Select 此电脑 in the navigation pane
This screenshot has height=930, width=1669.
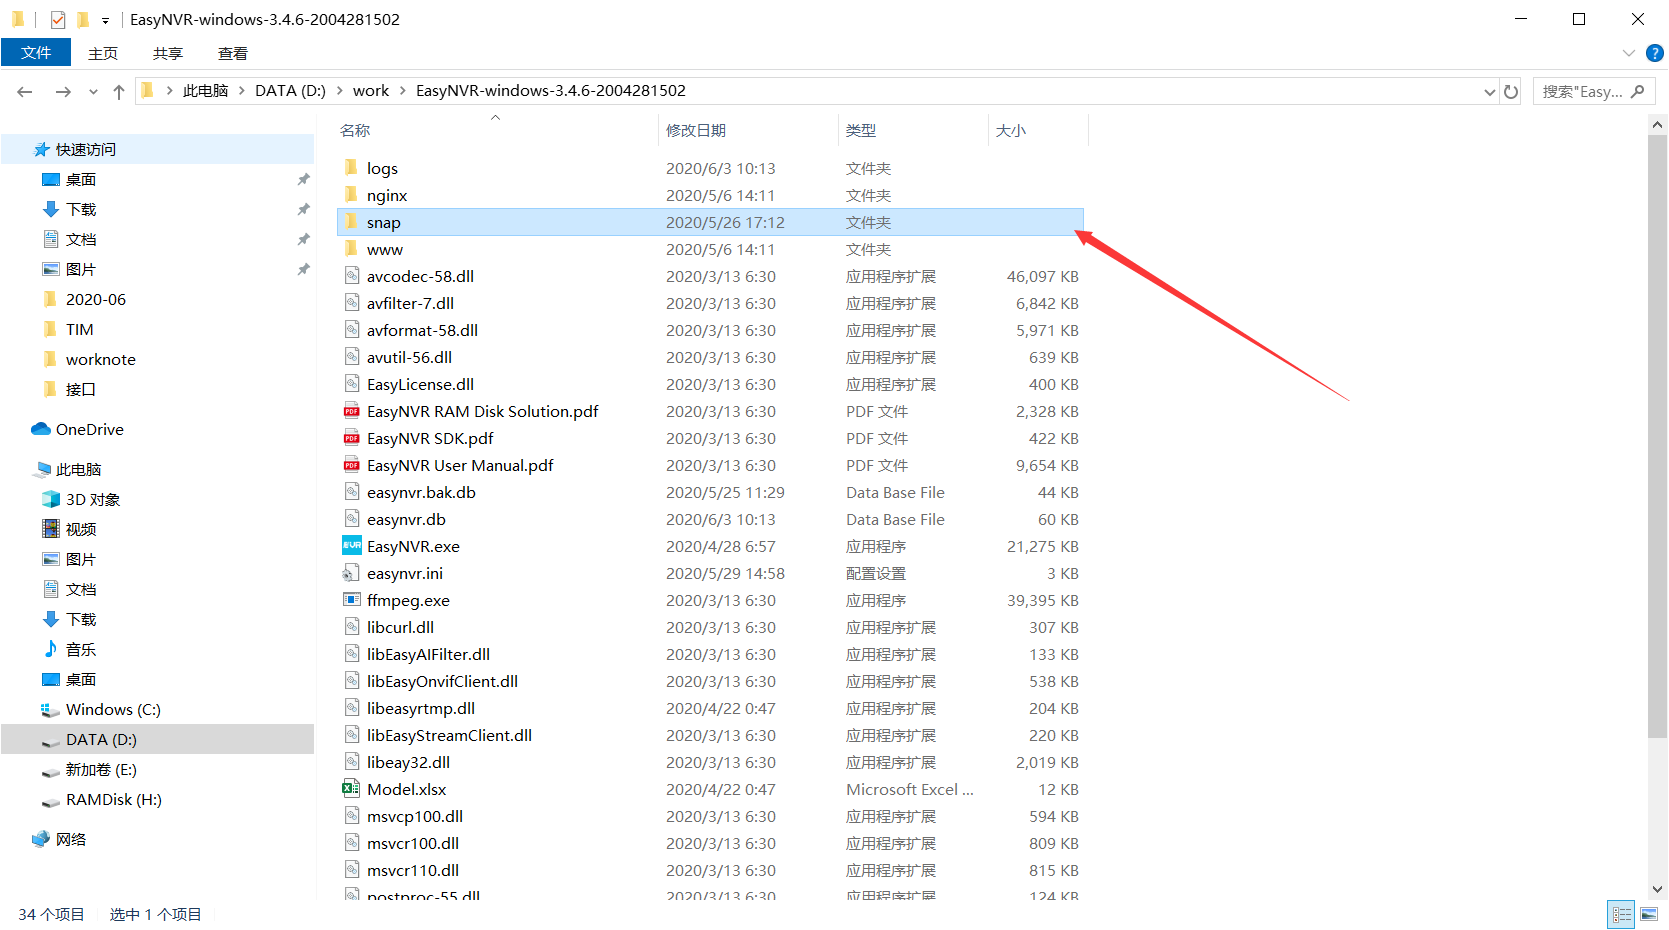(78, 469)
